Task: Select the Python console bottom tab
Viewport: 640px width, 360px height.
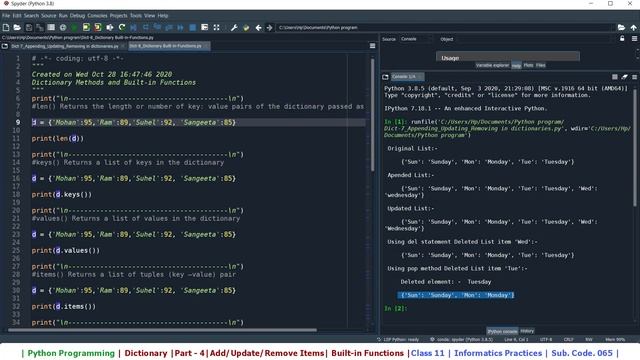Action: pos(502,331)
